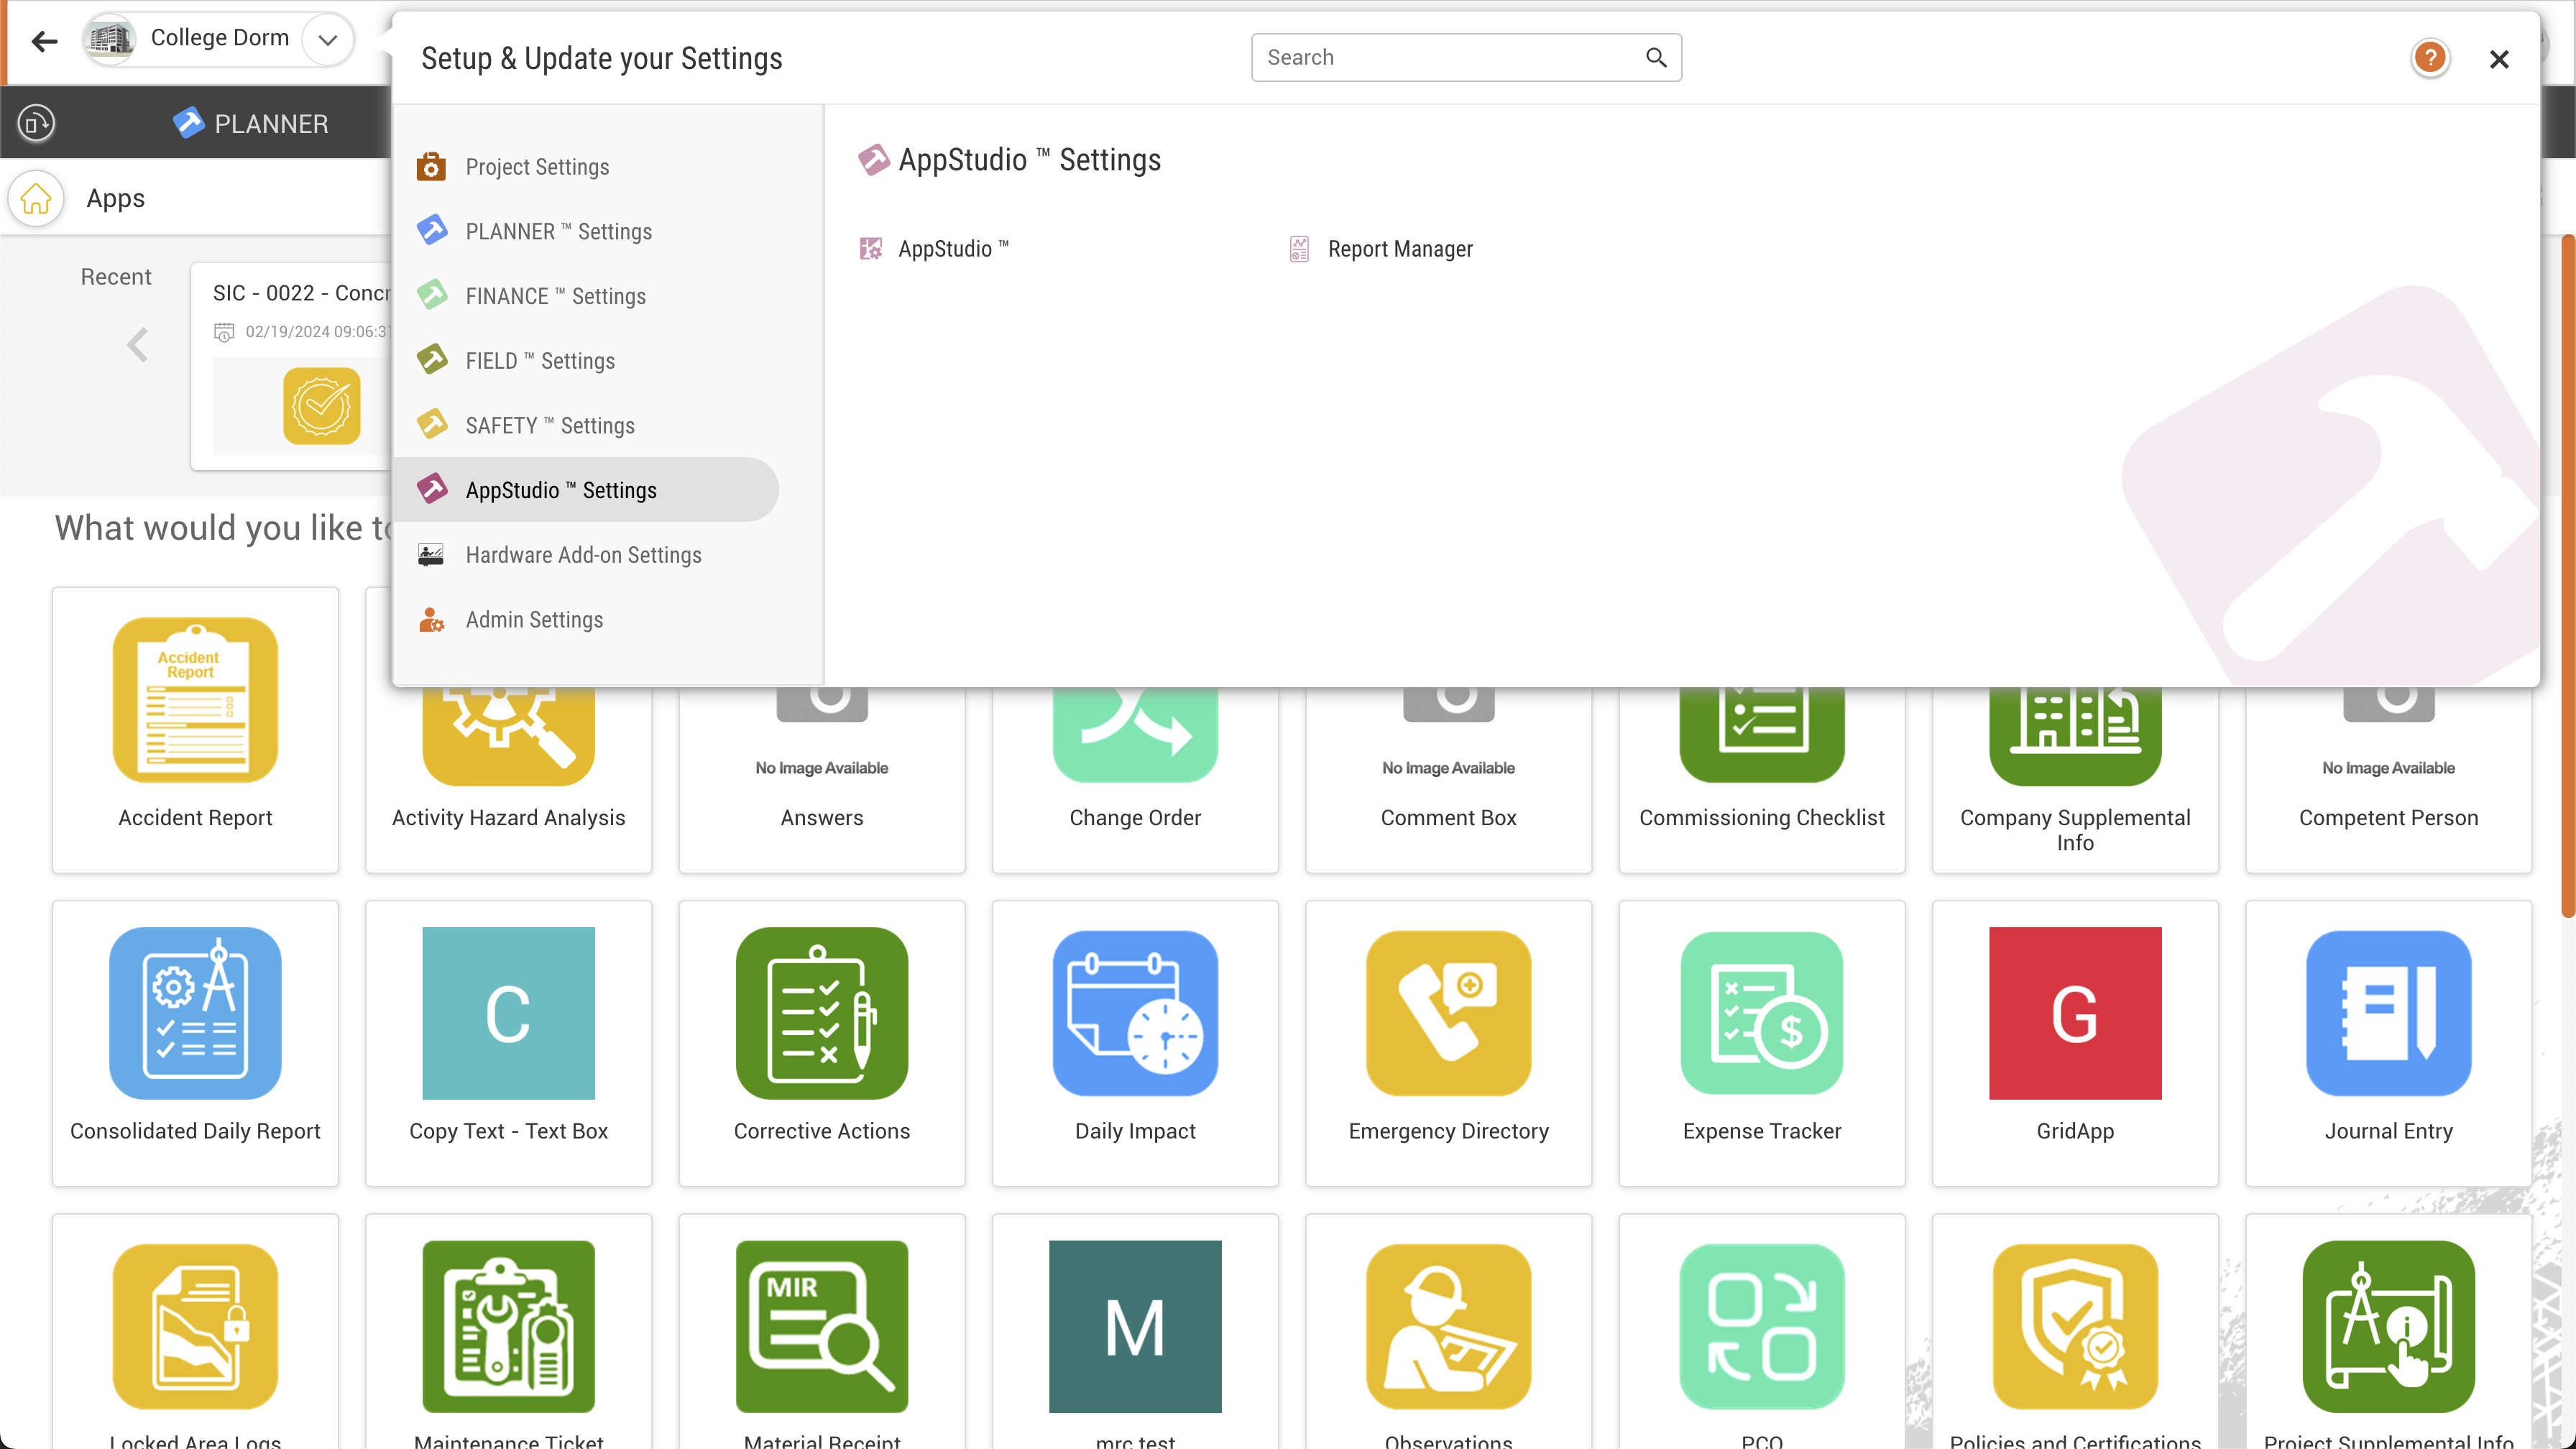Open the orange help question mark icon
The image size is (2576, 1449).
(x=2429, y=58)
